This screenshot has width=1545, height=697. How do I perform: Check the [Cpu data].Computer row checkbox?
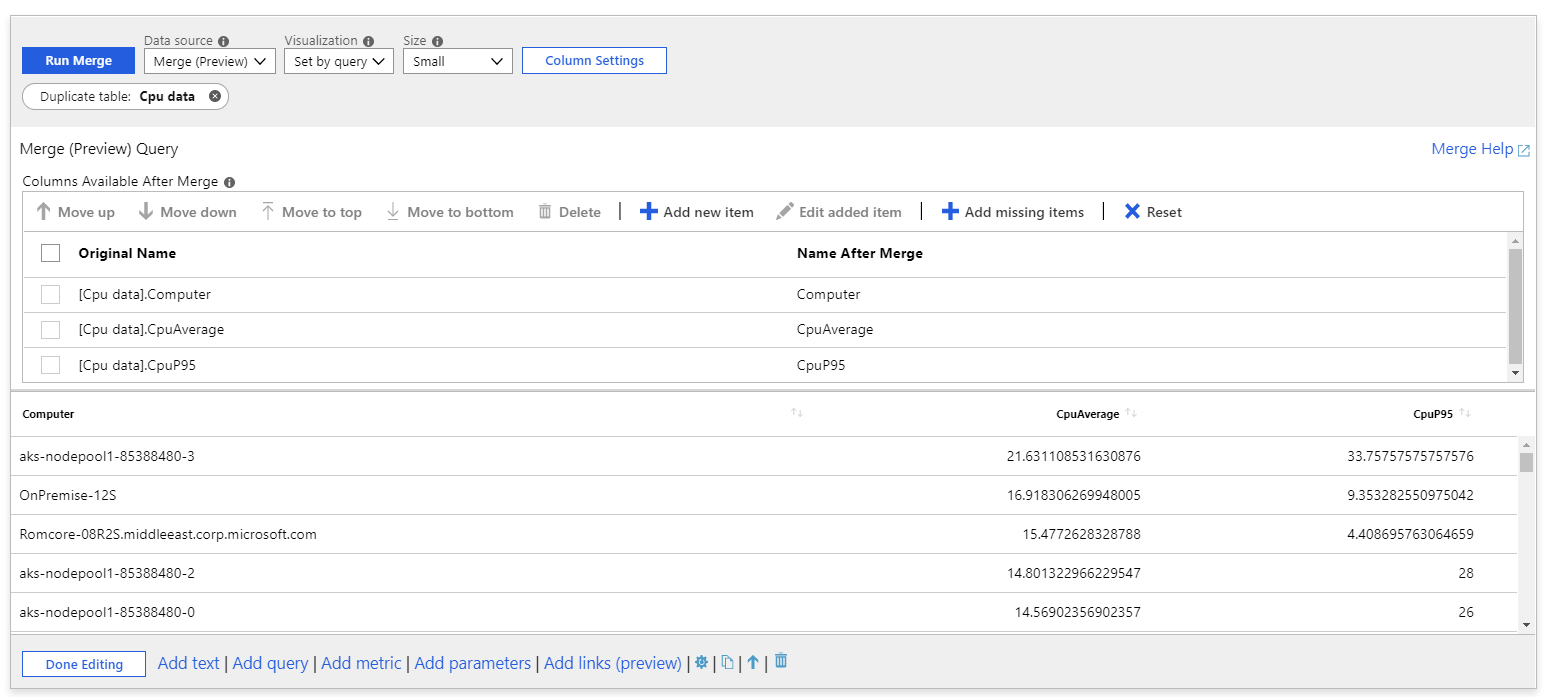[51, 294]
